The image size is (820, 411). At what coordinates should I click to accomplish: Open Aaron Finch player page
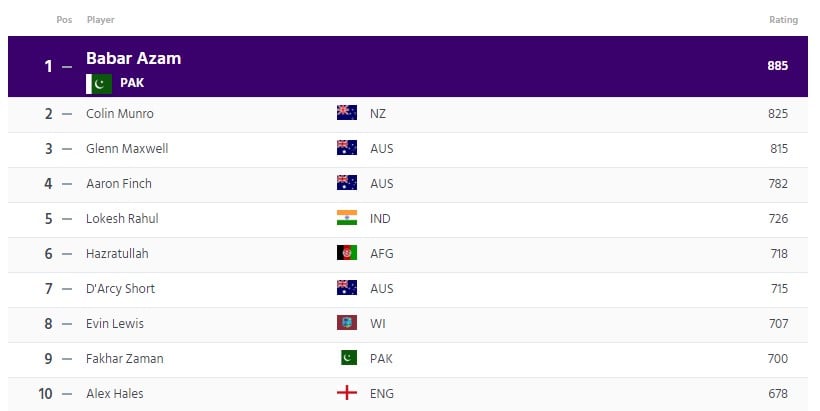(119, 184)
